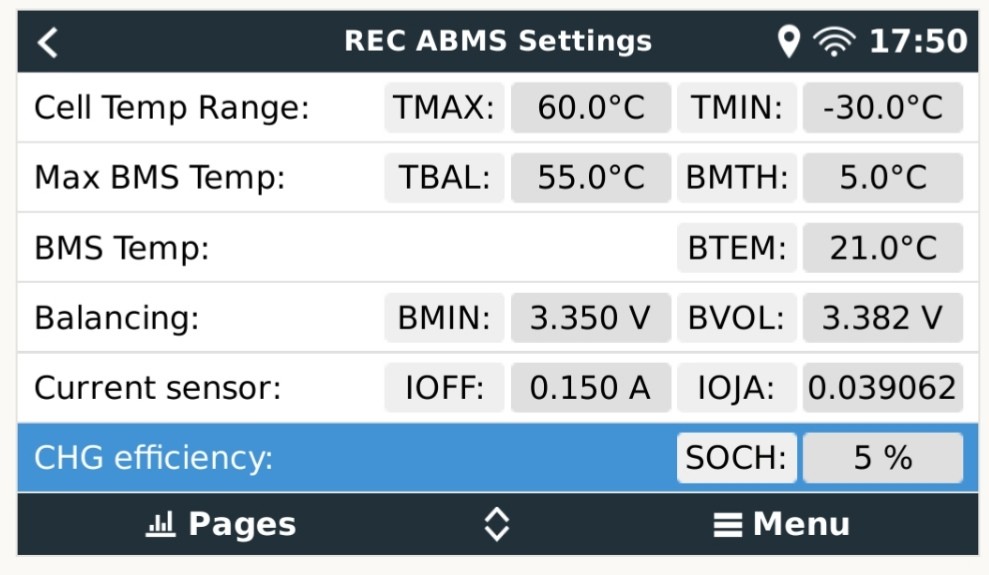This screenshot has width=989, height=575.
Task: Edit the BMIN voltage 3.350 V
Action: pyautogui.click(x=591, y=317)
